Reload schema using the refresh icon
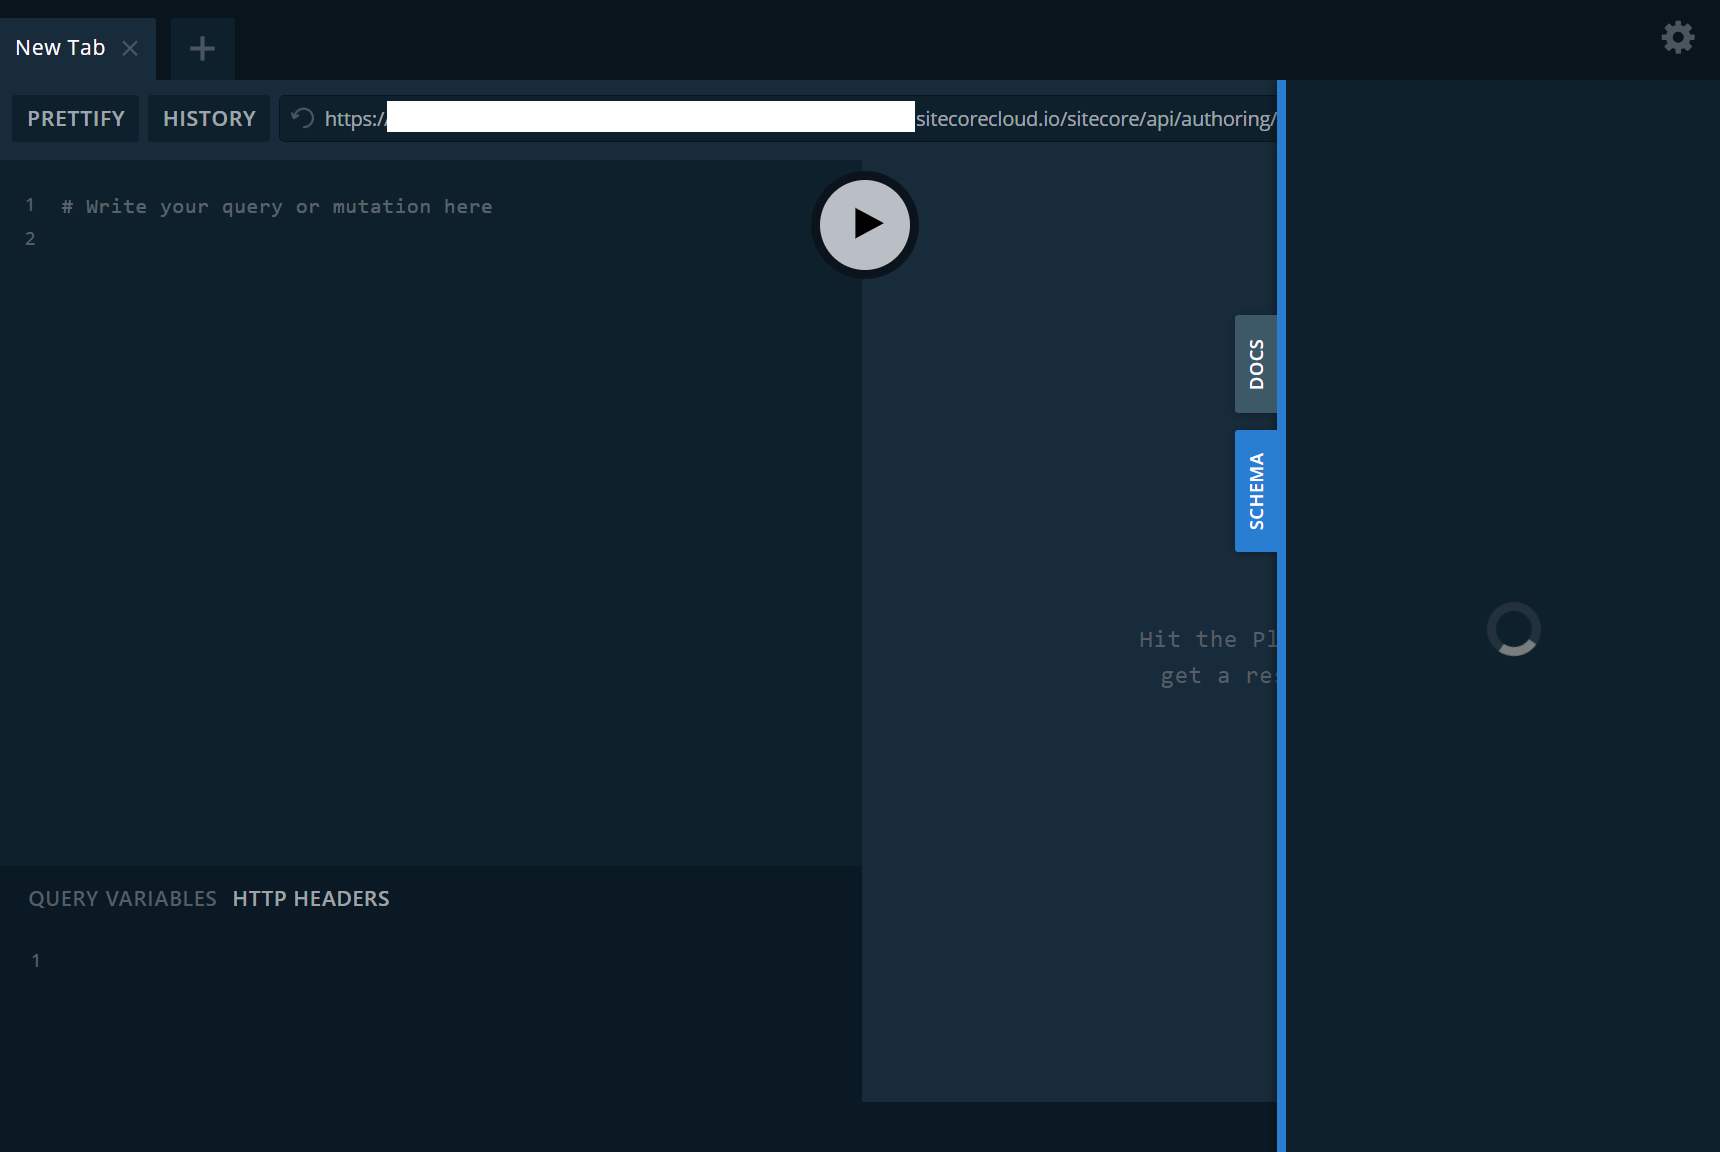The image size is (1720, 1152). (x=303, y=118)
